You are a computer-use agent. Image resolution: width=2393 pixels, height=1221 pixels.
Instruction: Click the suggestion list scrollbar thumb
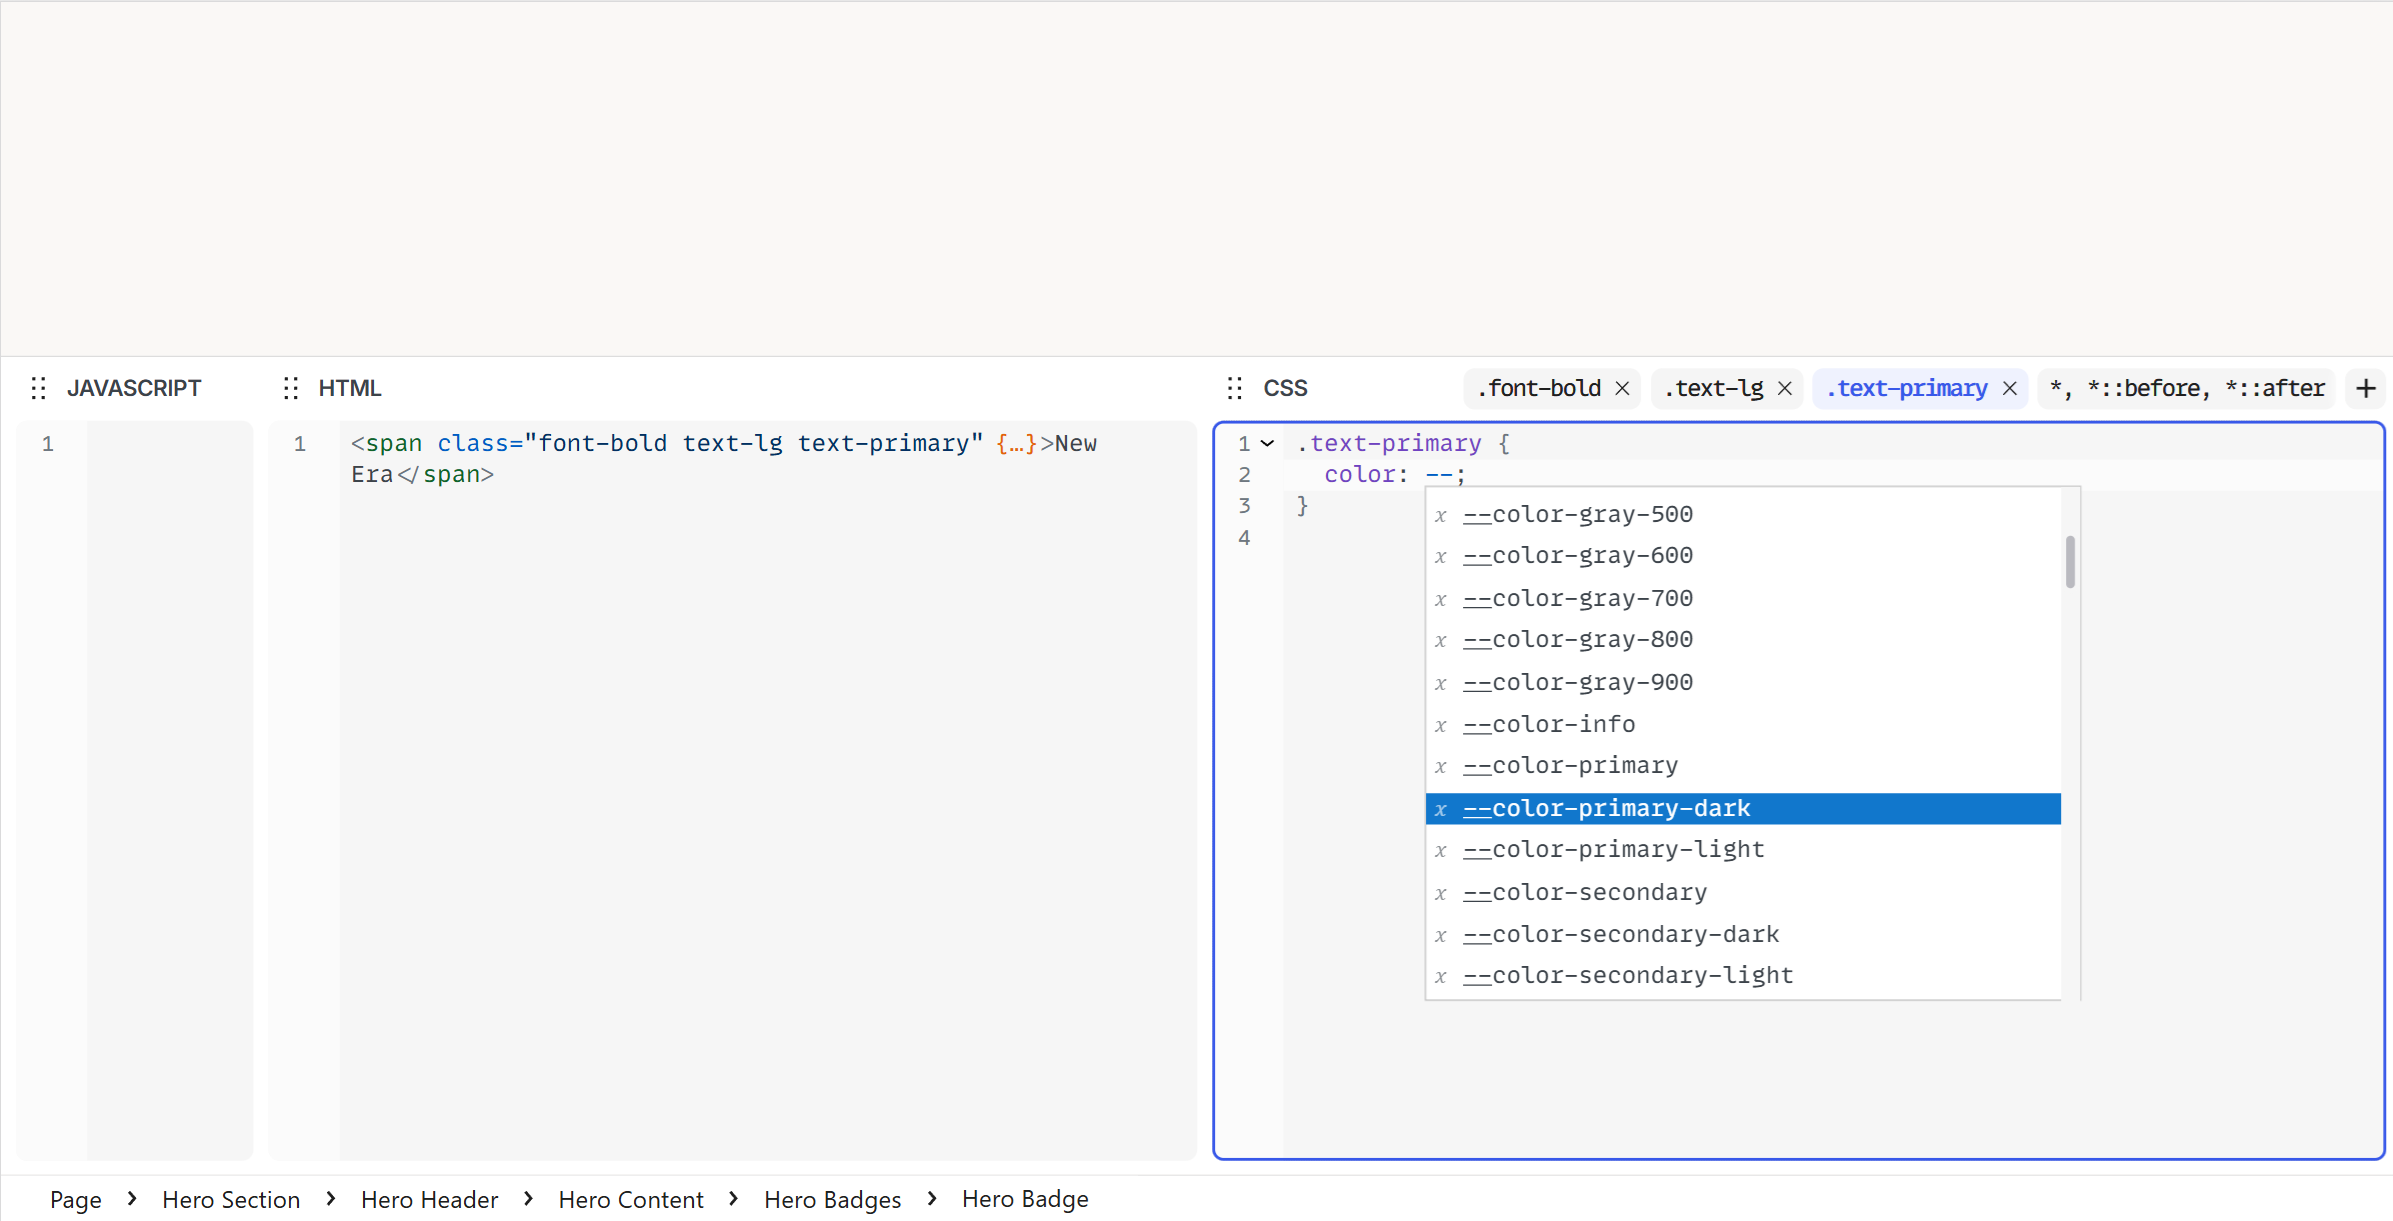coord(2070,562)
